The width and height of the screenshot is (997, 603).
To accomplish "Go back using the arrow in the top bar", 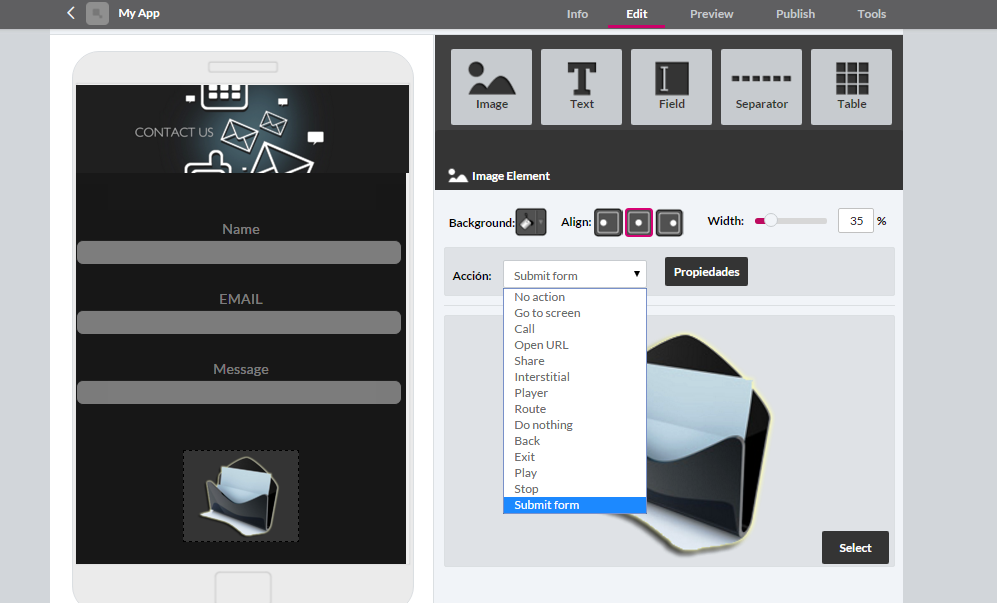I will [71, 13].
